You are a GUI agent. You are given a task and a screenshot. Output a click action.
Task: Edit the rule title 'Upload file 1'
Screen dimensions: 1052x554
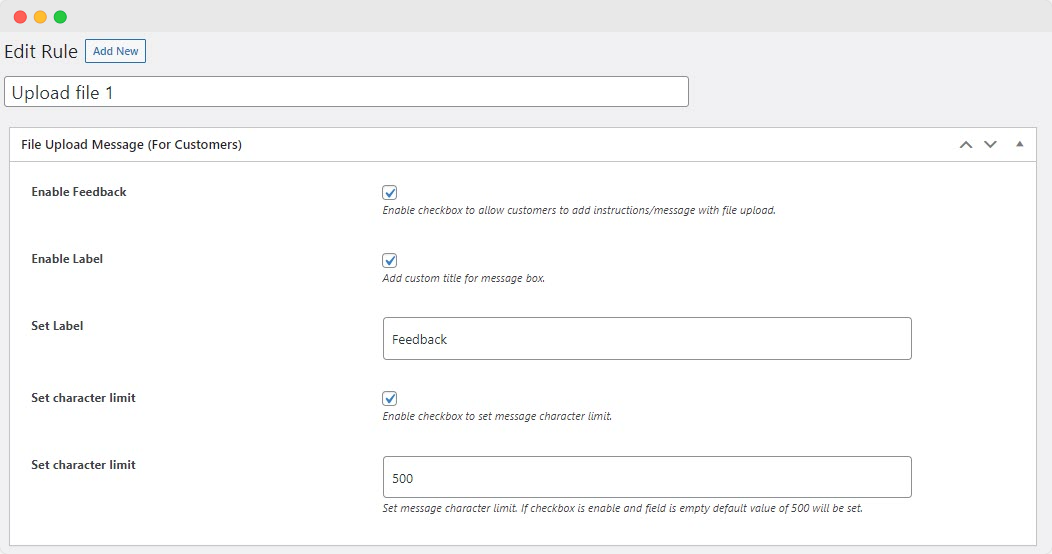point(346,92)
